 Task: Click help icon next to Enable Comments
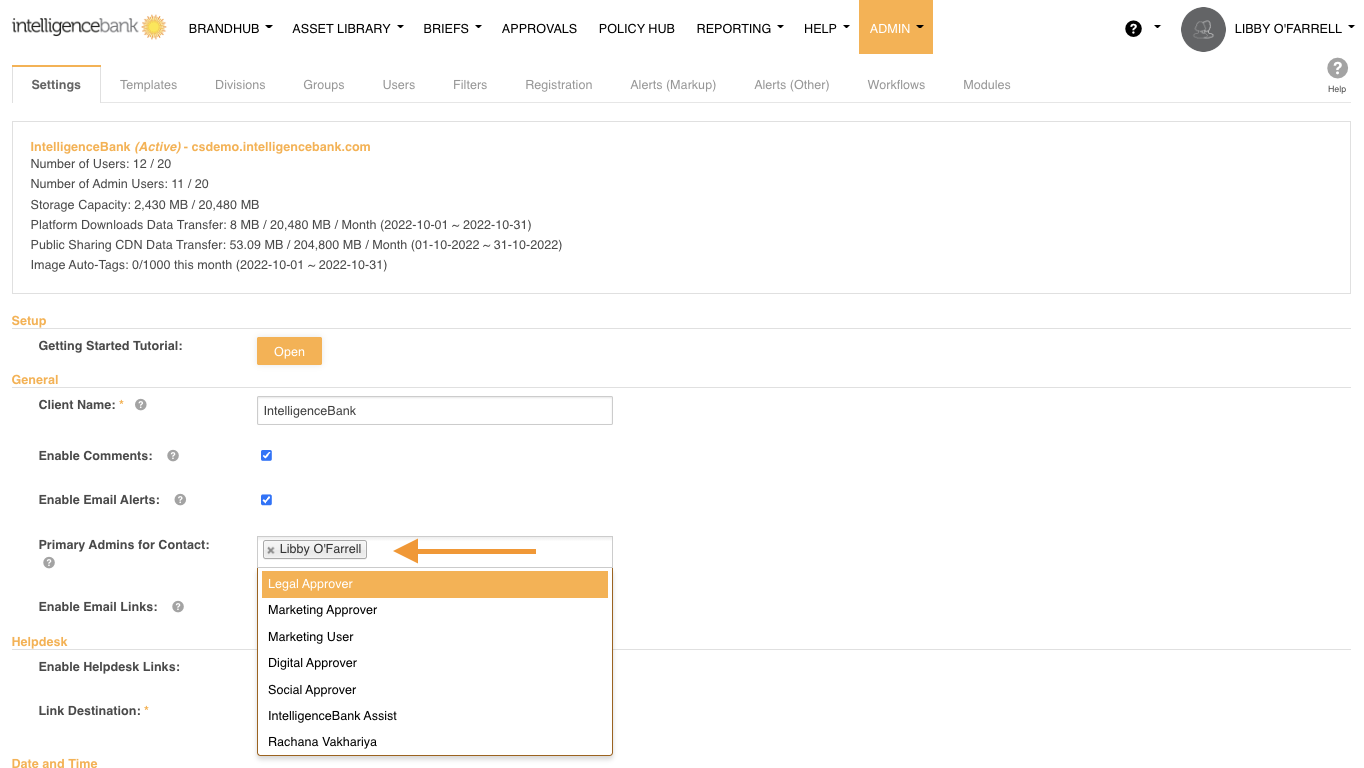click(173, 456)
